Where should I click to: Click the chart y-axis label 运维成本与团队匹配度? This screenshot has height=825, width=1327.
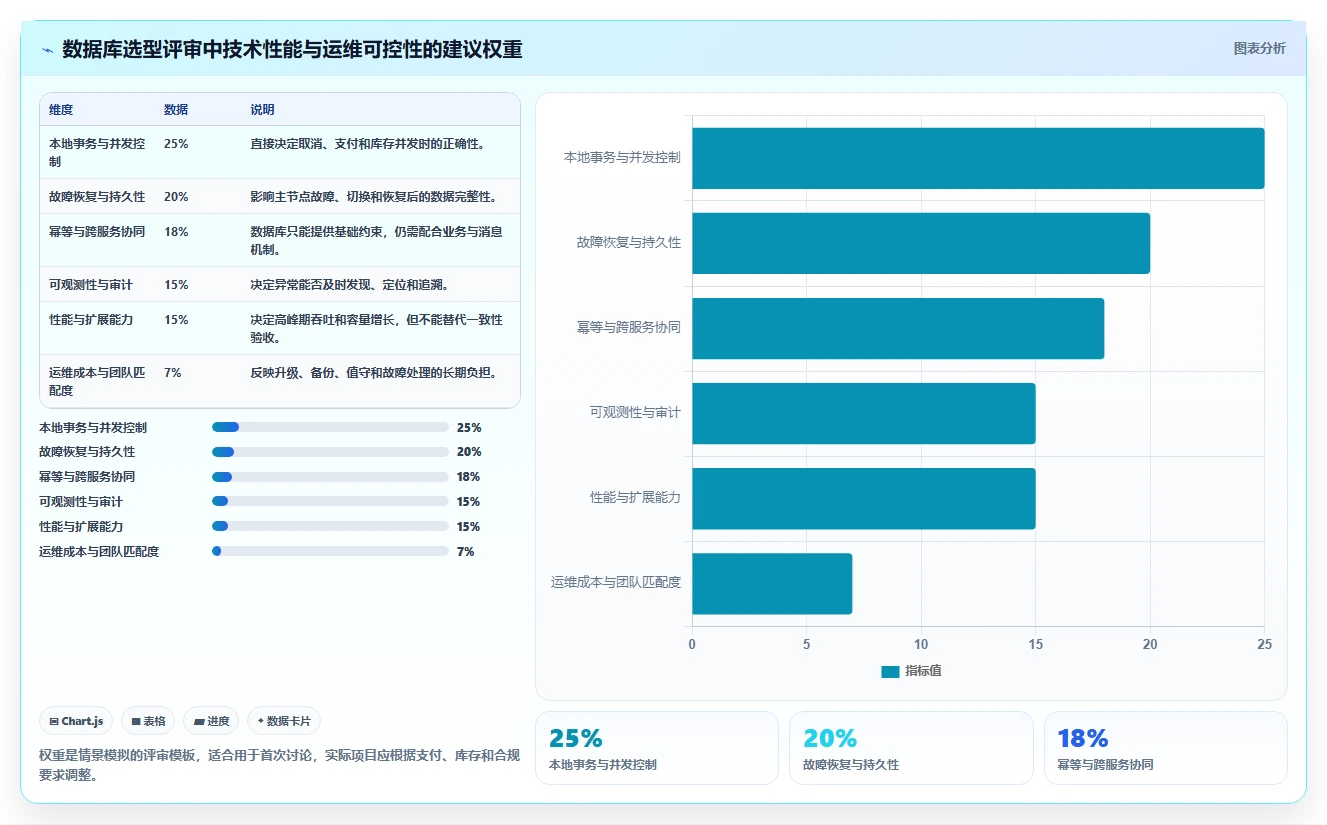click(616, 583)
